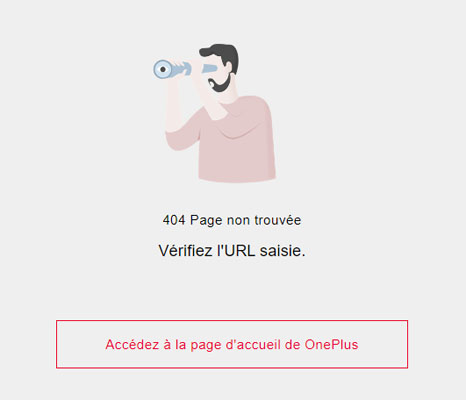Image resolution: width=466 pixels, height=400 pixels.
Task: Select the word "Vérifiez" in the message
Action: [185, 250]
